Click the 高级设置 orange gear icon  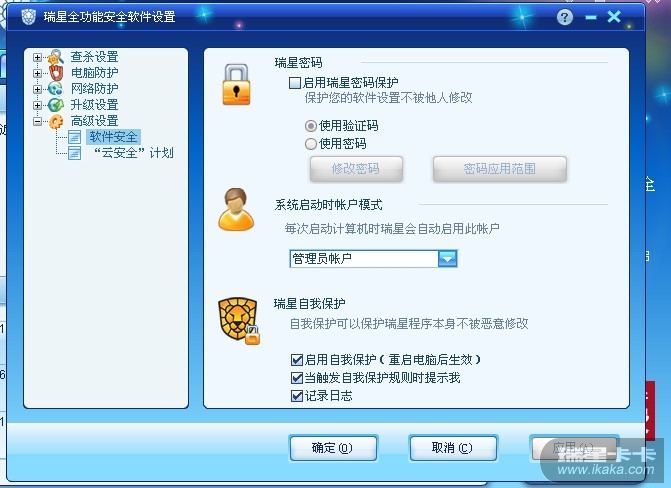pyautogui.click(x=56, y=121)
